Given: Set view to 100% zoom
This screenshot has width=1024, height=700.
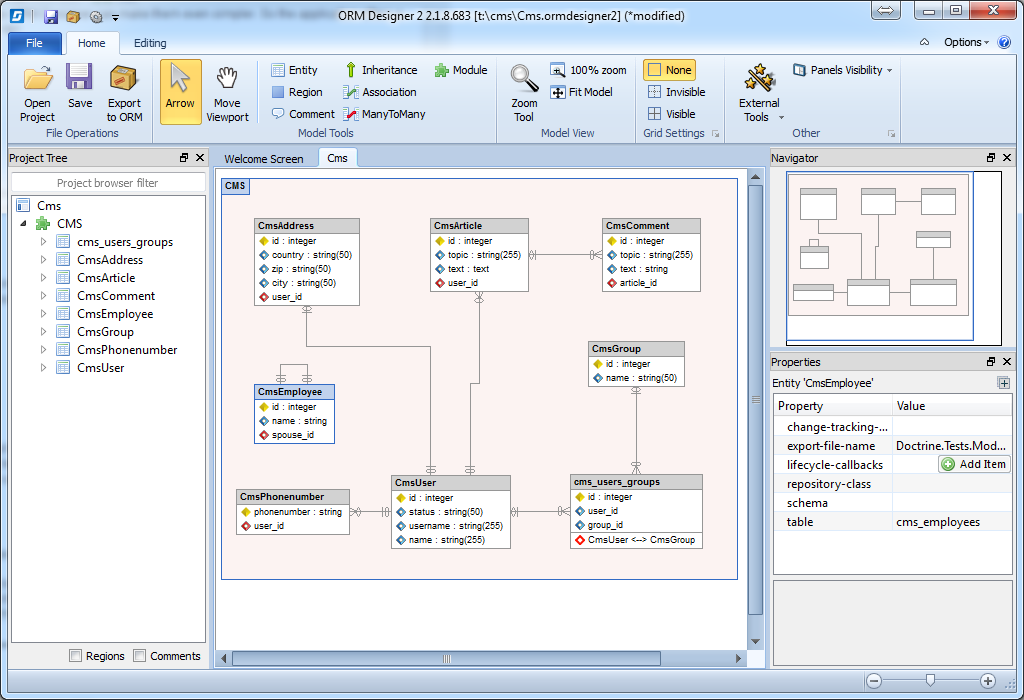Looking at the screenshot, I should (x=588, y=70).
